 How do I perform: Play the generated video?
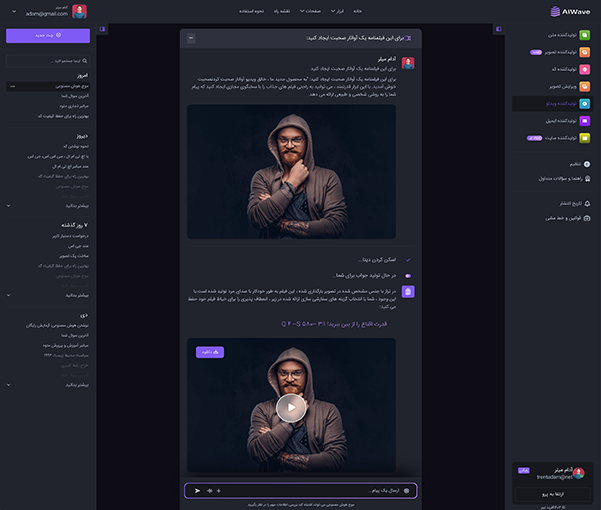[291, 408]
